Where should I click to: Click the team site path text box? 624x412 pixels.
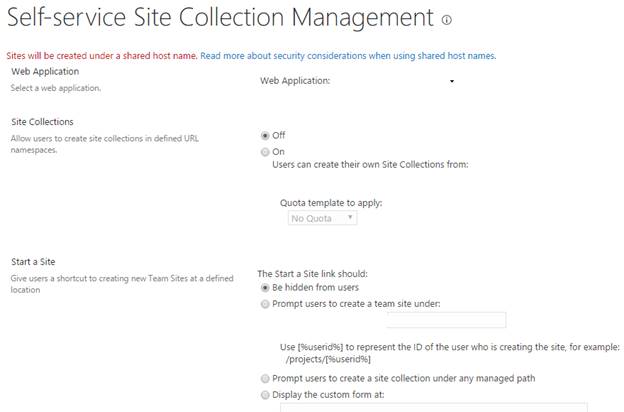(446, 320)
